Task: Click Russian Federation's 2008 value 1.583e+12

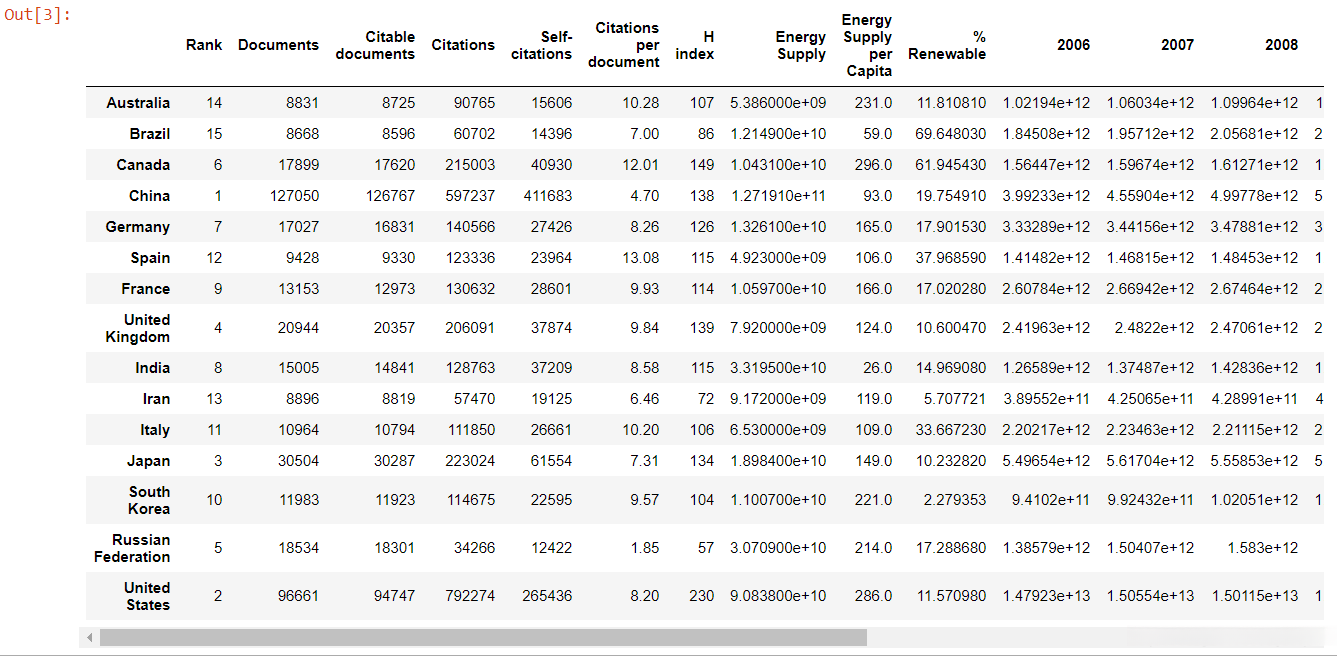Action: [1265, 548]
